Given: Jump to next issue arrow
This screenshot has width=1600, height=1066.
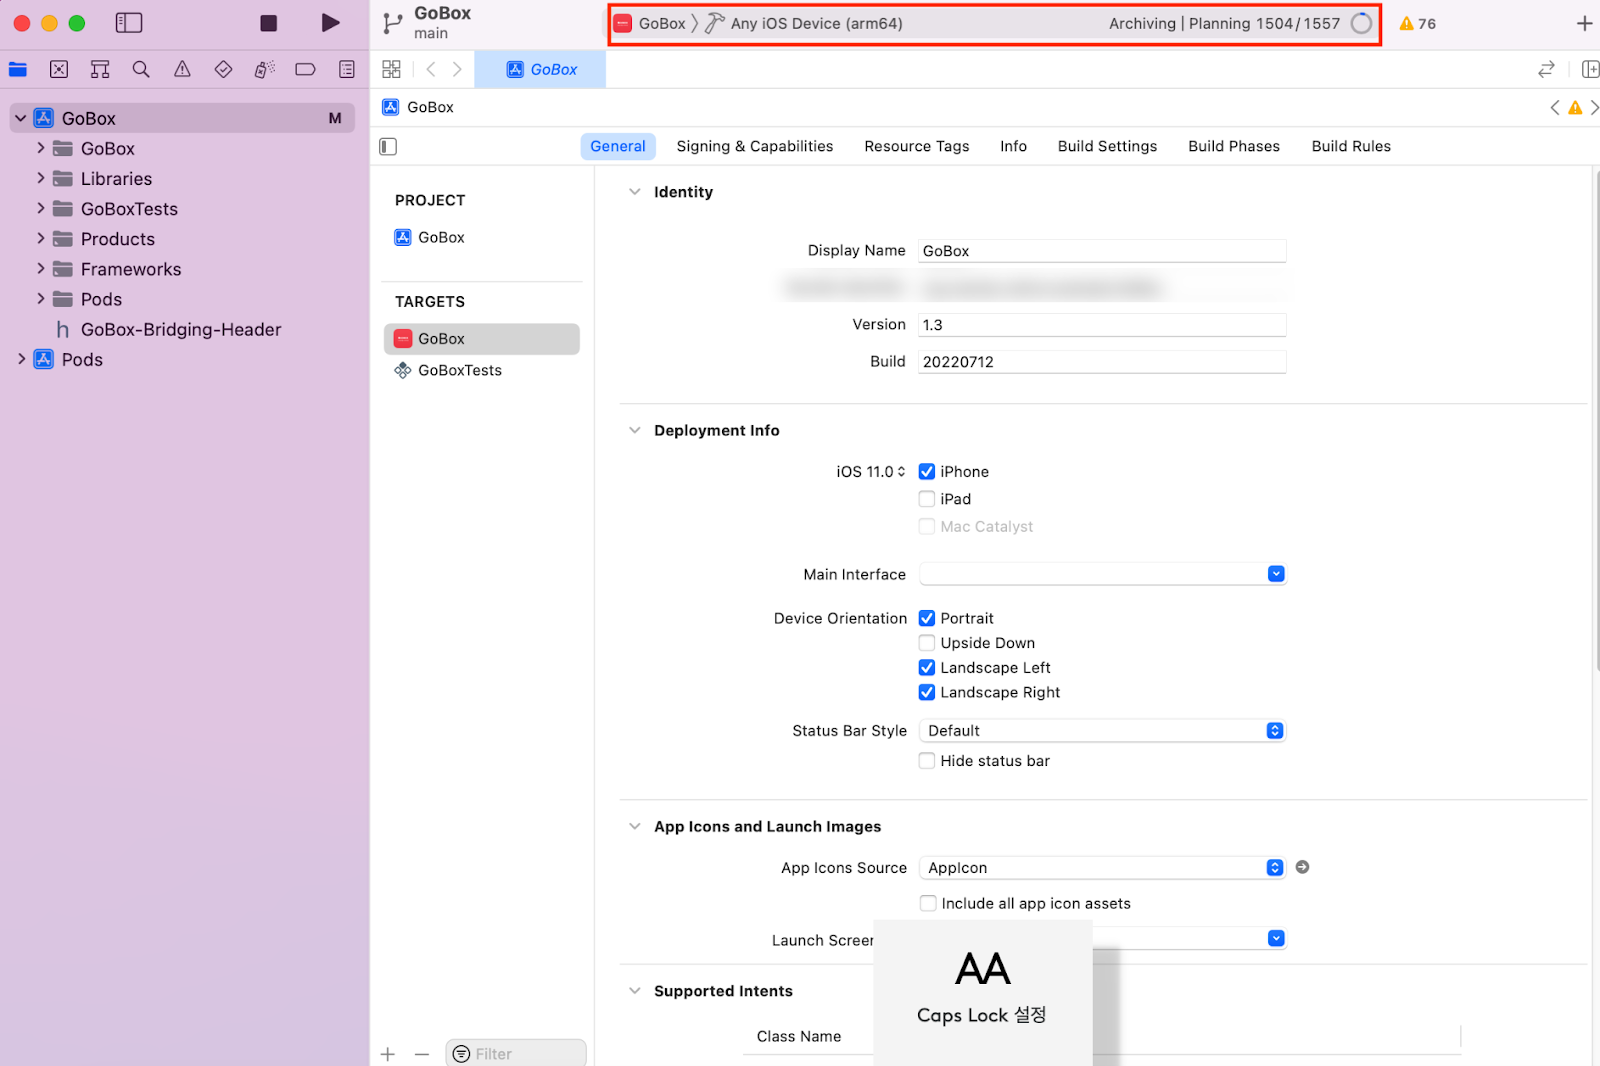Looking at the screenshot, I should (1594, 107).
